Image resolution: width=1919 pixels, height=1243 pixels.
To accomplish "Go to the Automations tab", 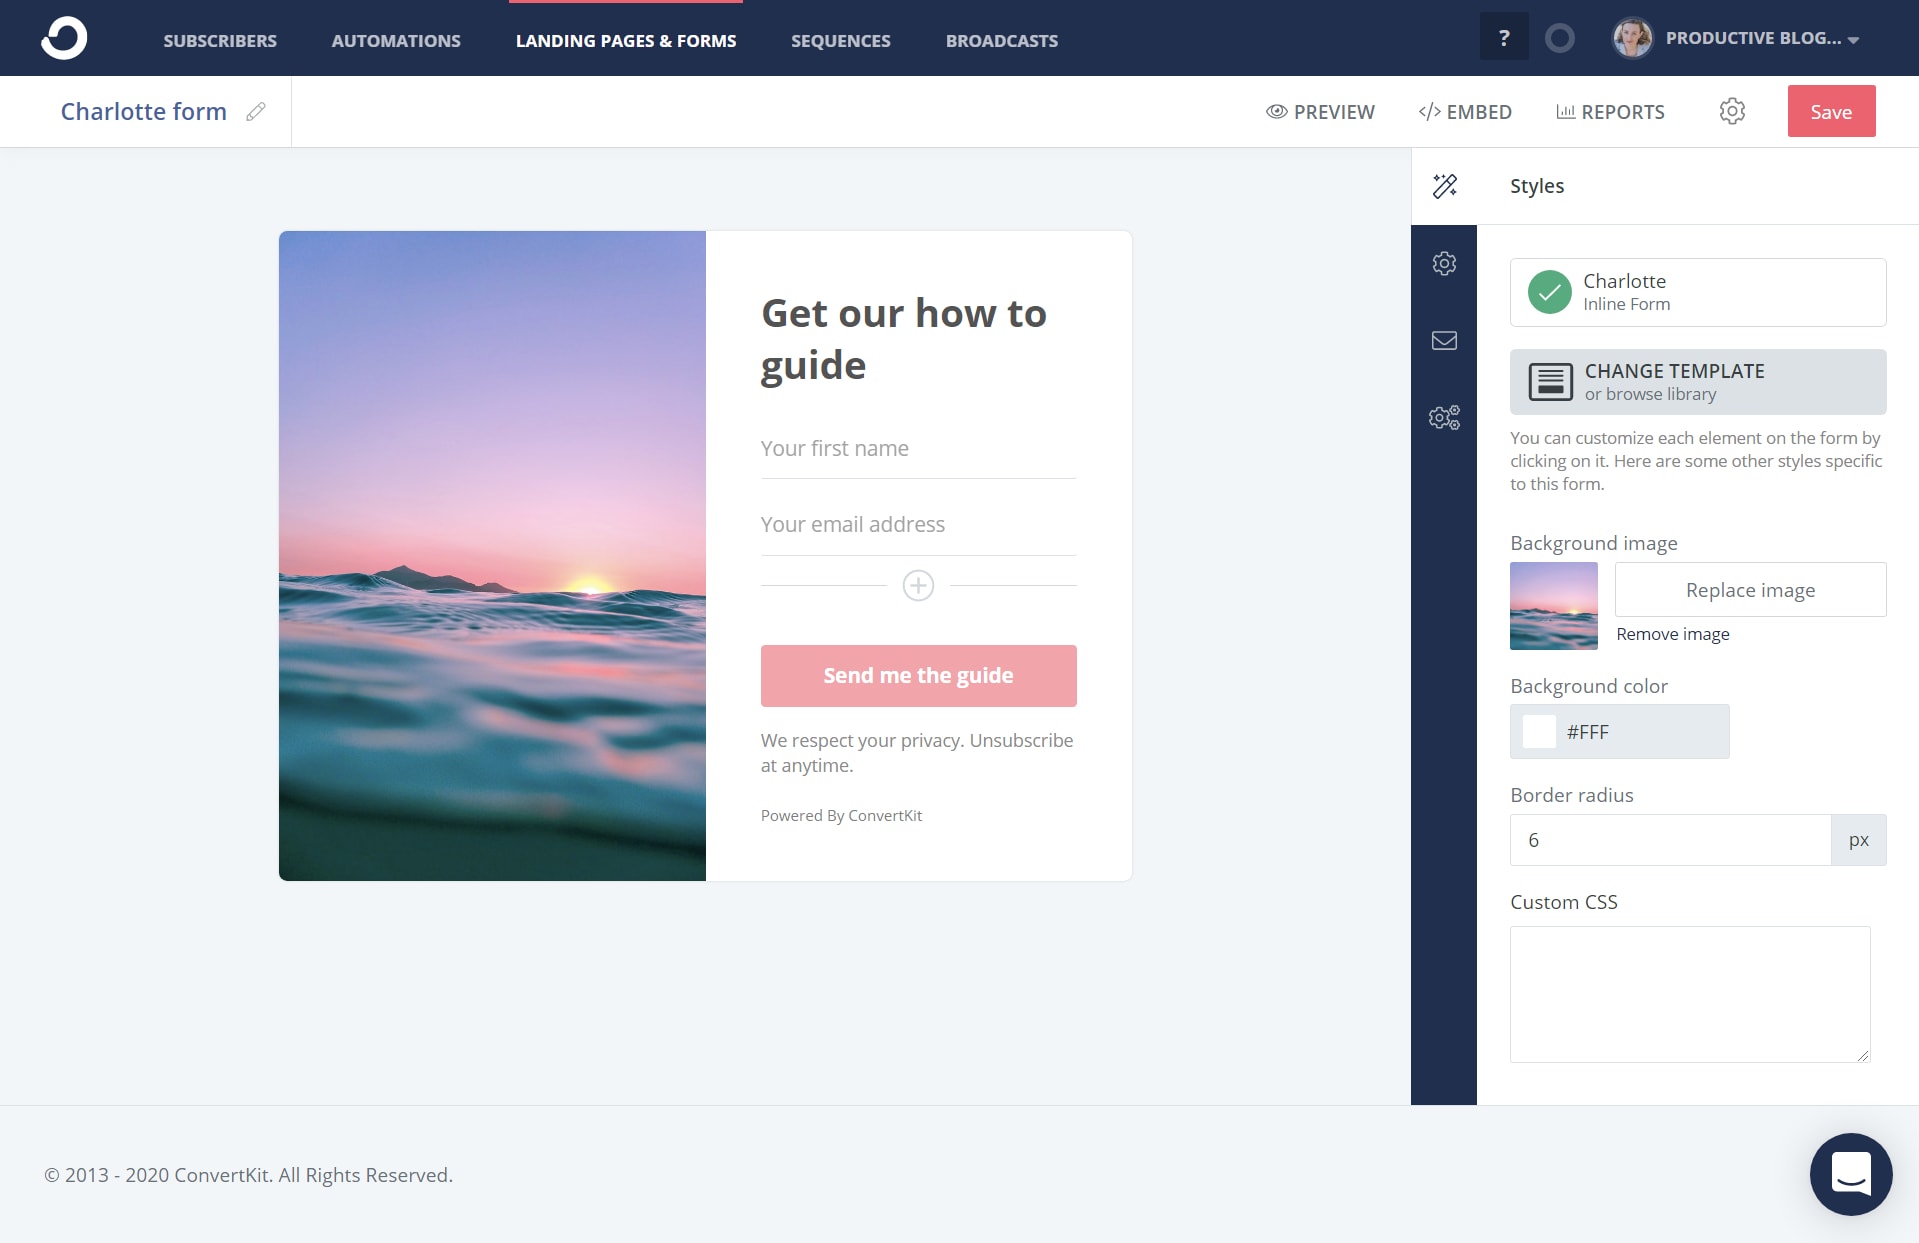I will click(x=396, y=41).
